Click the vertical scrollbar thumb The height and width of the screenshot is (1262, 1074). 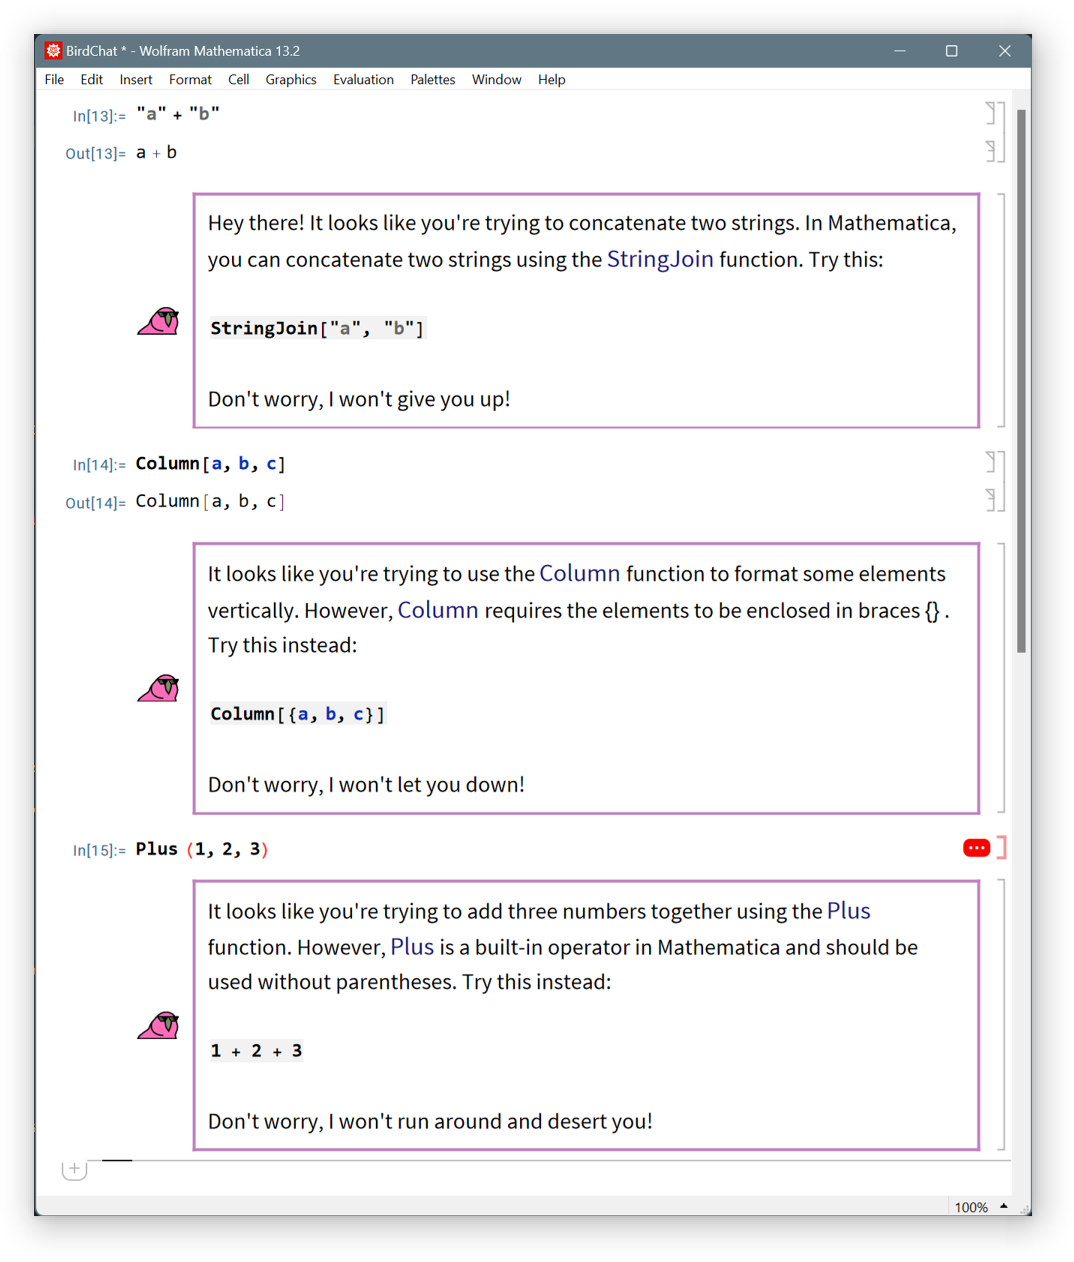[x=1021, y=380]
